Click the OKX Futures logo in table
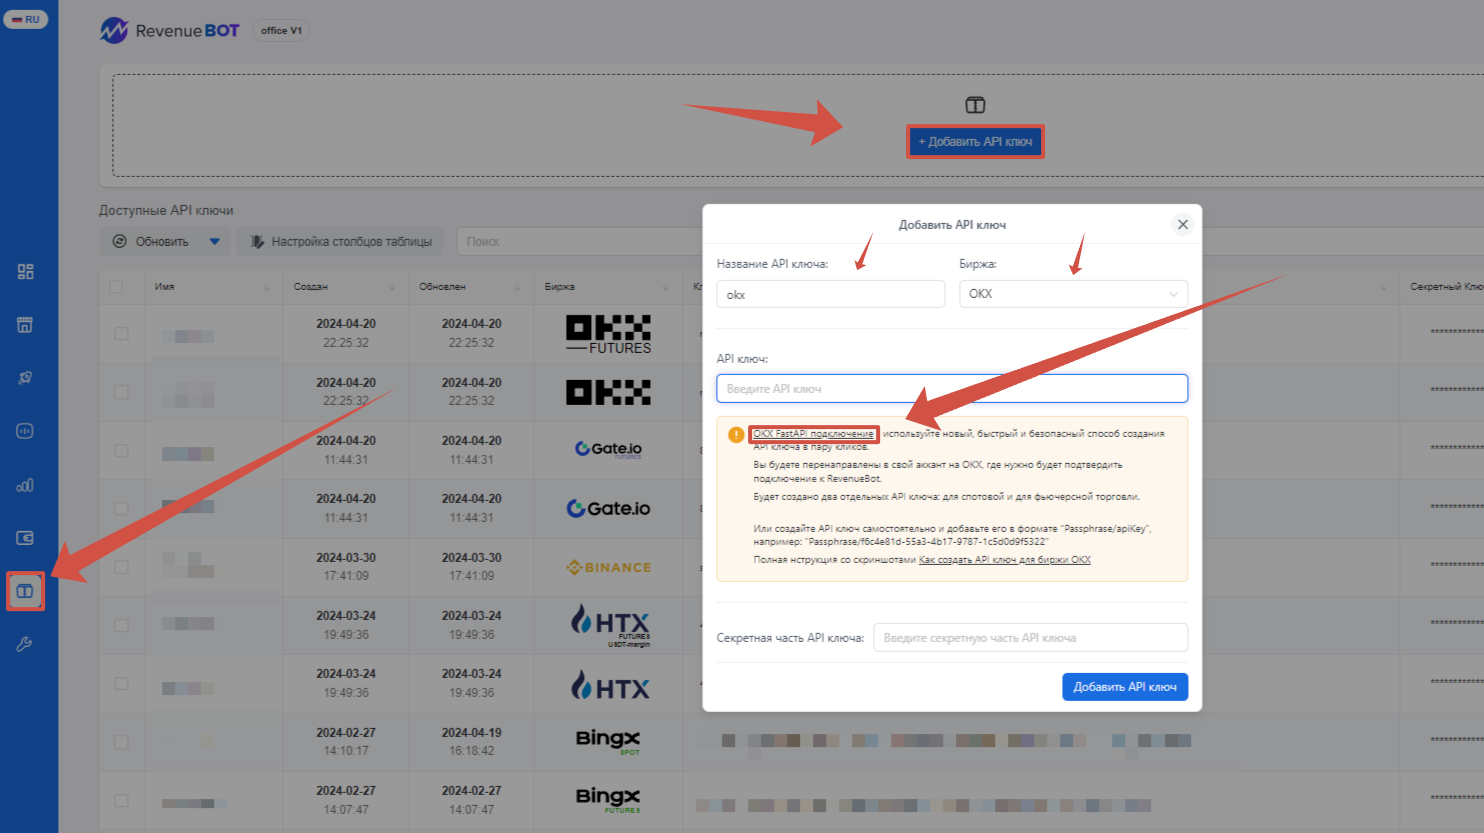Viewport: 1484px width, 833px height. pos(608,334)
